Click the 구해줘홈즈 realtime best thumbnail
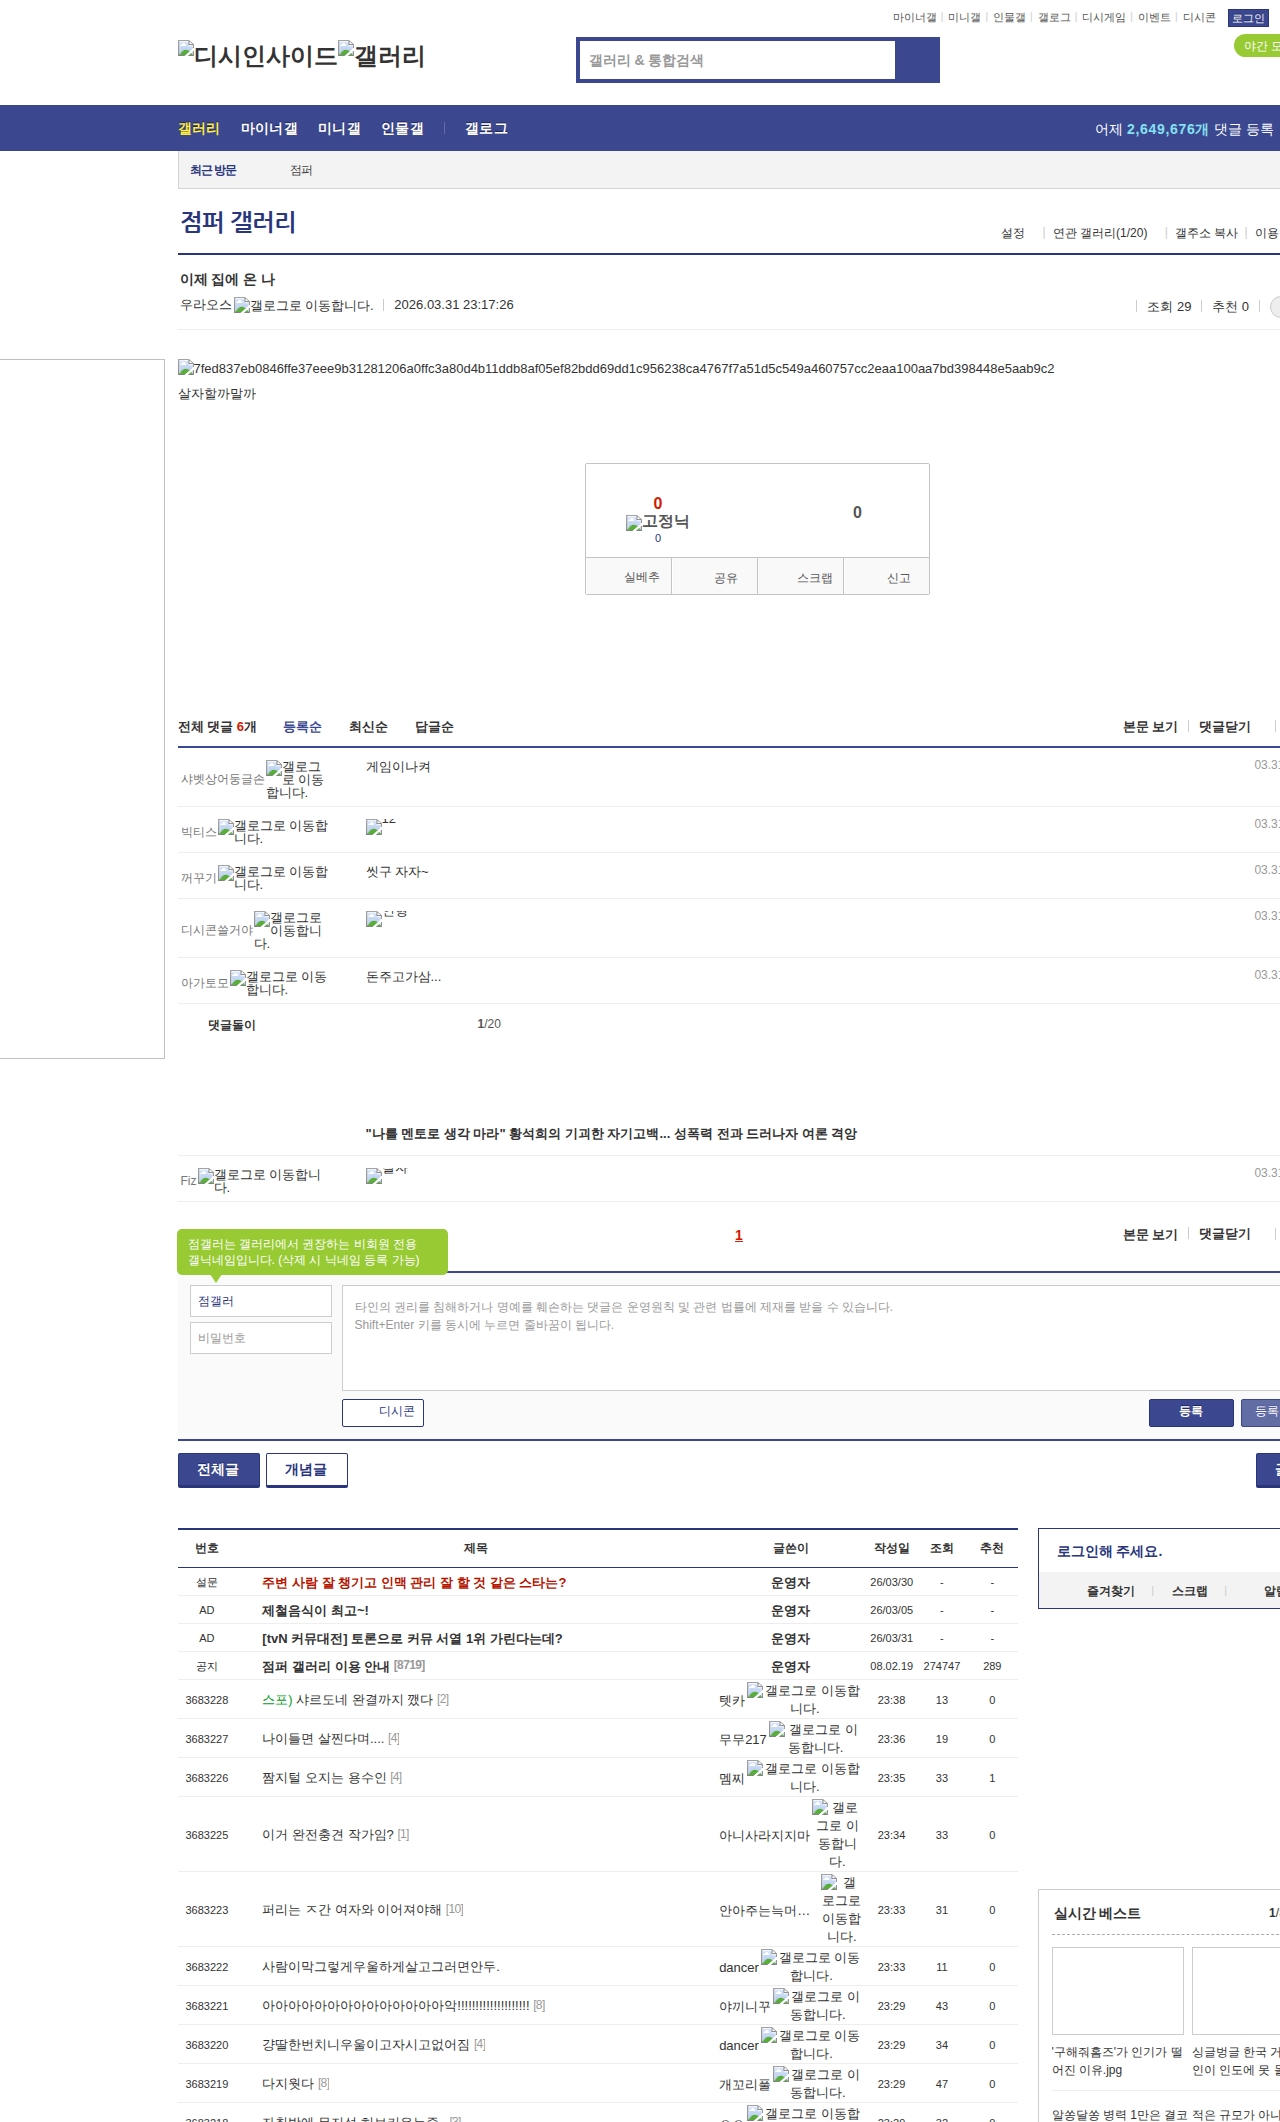Image resolution: width=1280 pixels, height=2122 pixels. point(1117,1990)
